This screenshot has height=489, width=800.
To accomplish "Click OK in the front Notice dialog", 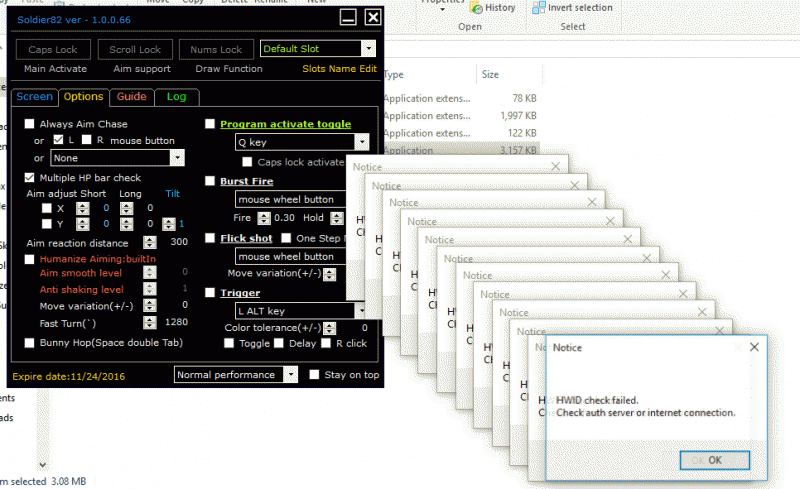I will [x=714, y=460].
